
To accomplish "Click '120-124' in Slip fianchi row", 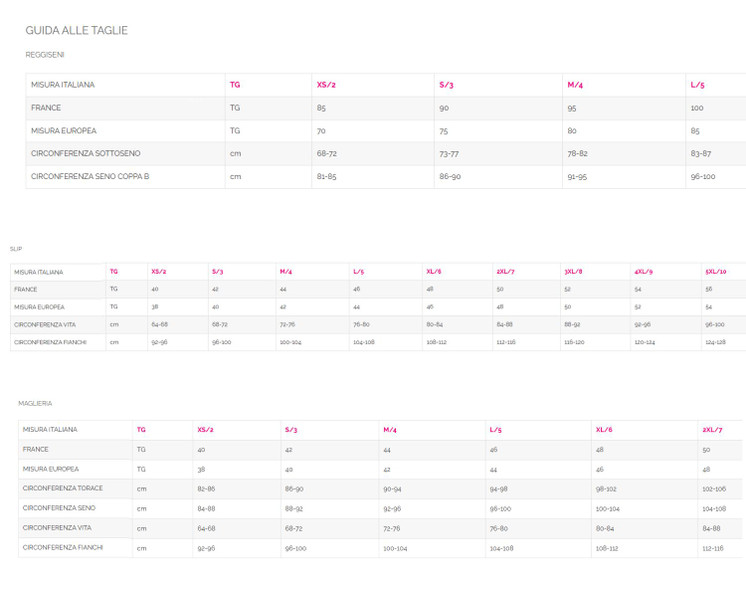I will [x=645, y=342].
